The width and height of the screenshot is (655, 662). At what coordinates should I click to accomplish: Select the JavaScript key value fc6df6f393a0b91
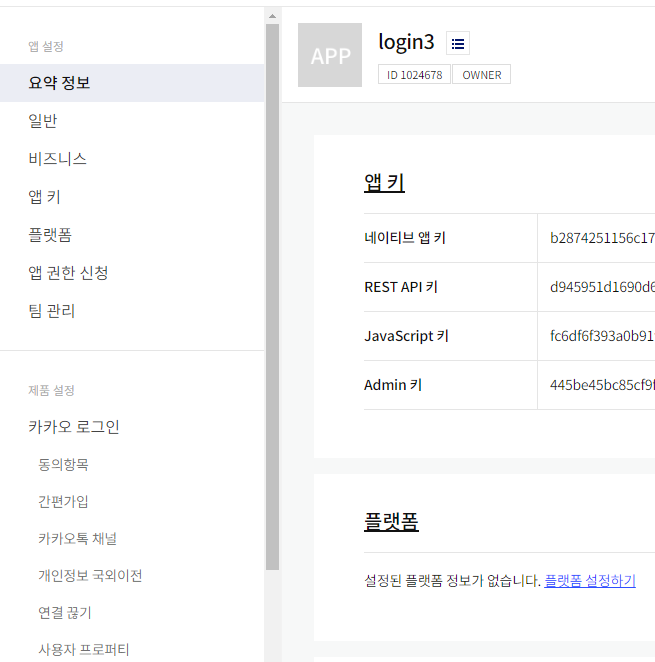pos(602,336)
